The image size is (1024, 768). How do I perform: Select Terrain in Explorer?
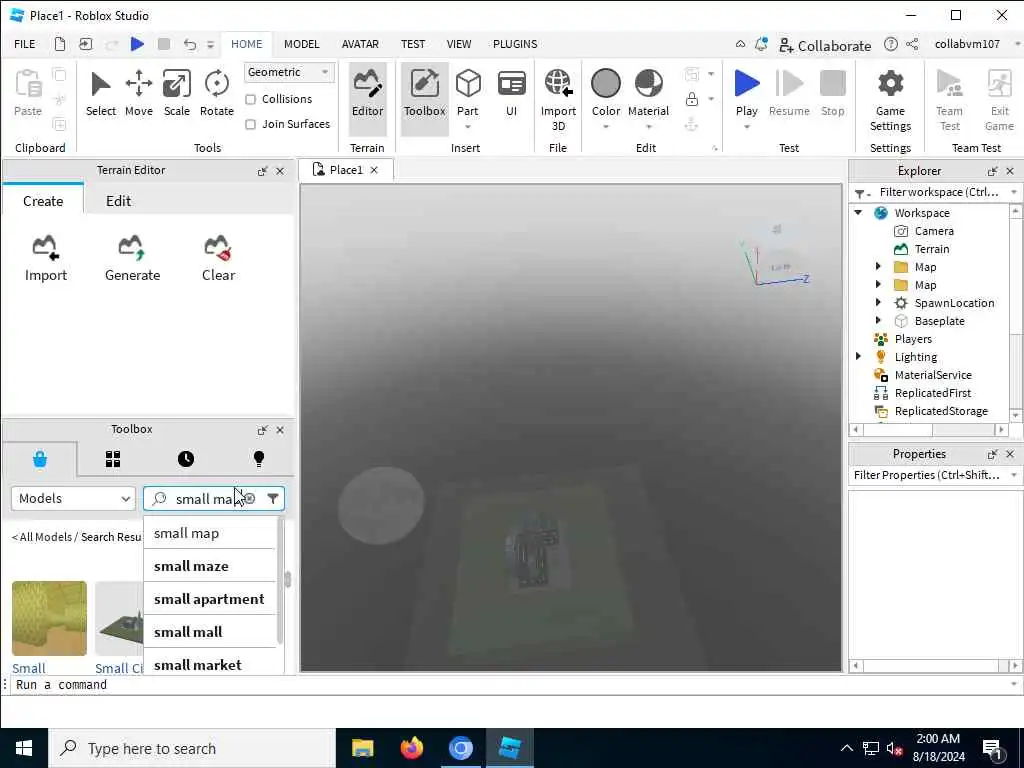click(x=932, y=249)
